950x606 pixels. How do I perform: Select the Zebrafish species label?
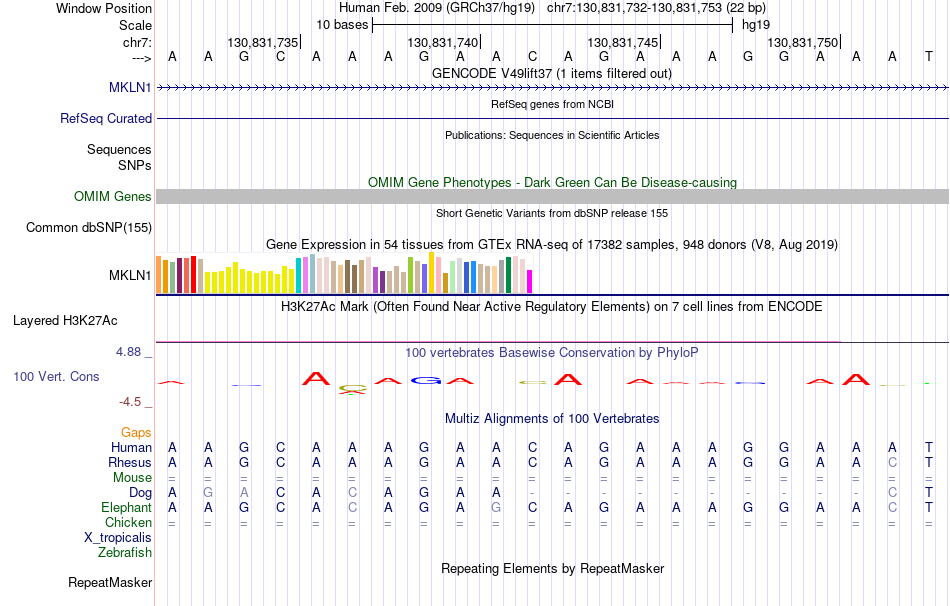tap(125, 553)
